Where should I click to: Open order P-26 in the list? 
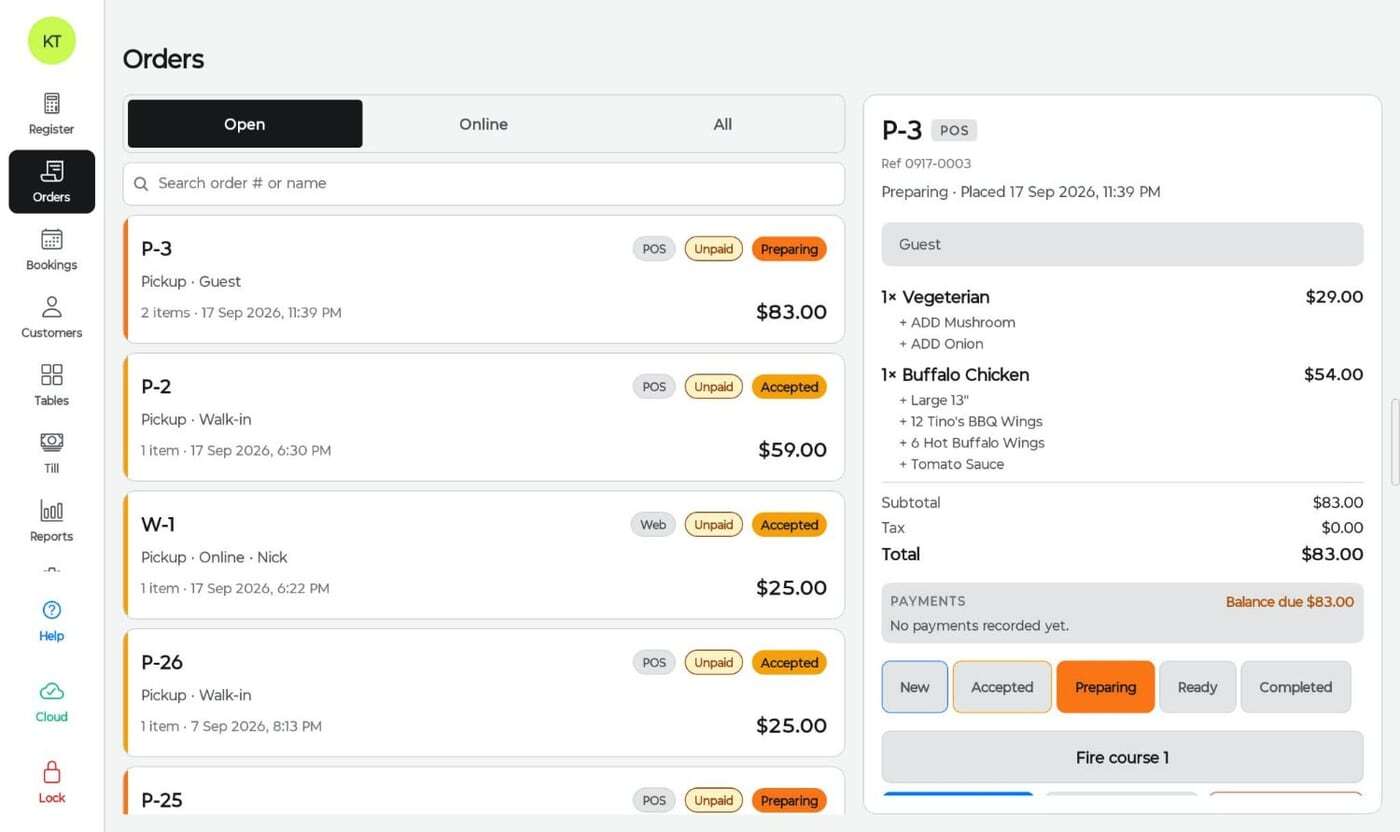[x=484, y=693]
